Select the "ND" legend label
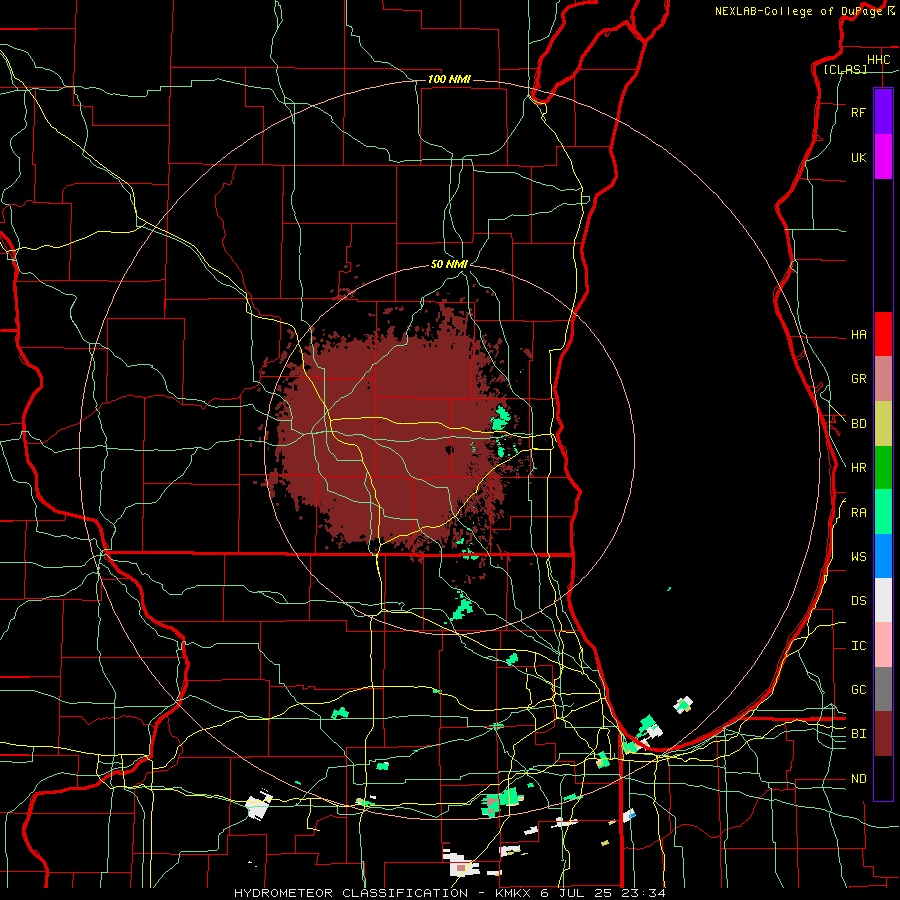The image size is (900, 900). click(x=858, y=779)
